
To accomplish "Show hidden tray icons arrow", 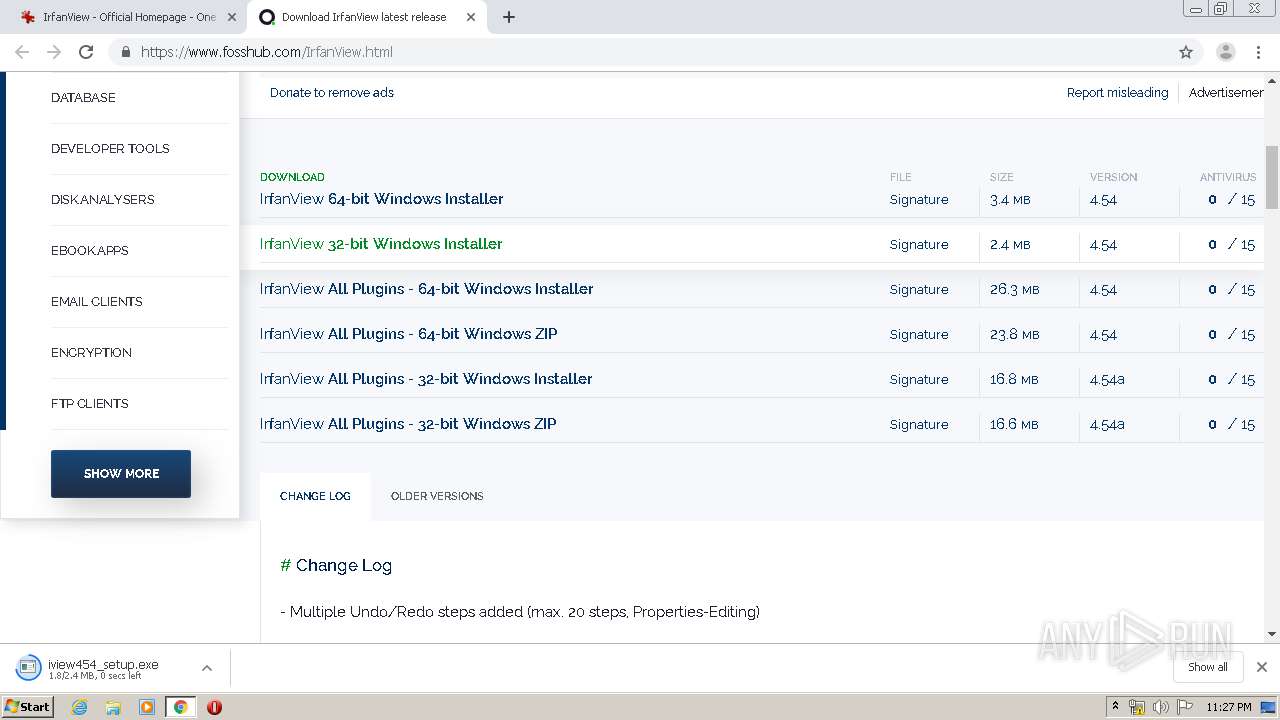I will coord(1115,707).
